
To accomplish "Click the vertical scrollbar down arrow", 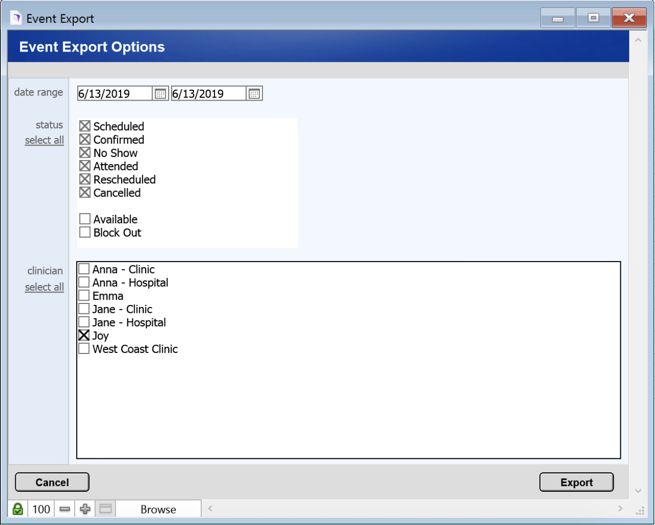I will coord(638,491).
